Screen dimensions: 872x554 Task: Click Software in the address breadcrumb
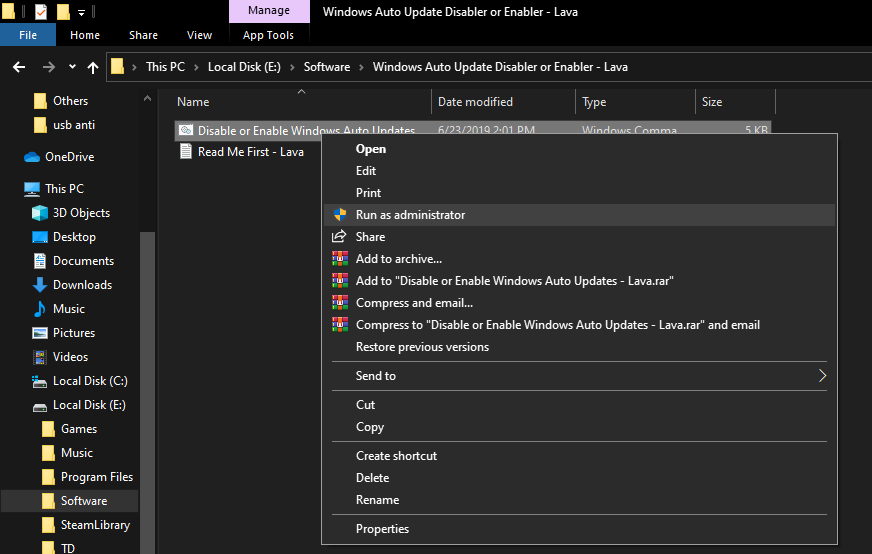(x=327, y=67)
